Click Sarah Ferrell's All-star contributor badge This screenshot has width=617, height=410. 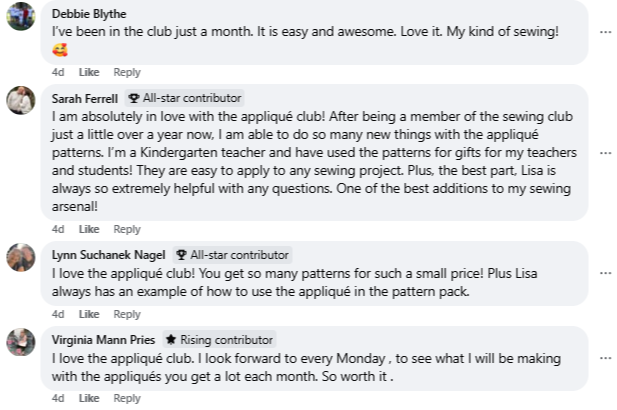point(185,98)
